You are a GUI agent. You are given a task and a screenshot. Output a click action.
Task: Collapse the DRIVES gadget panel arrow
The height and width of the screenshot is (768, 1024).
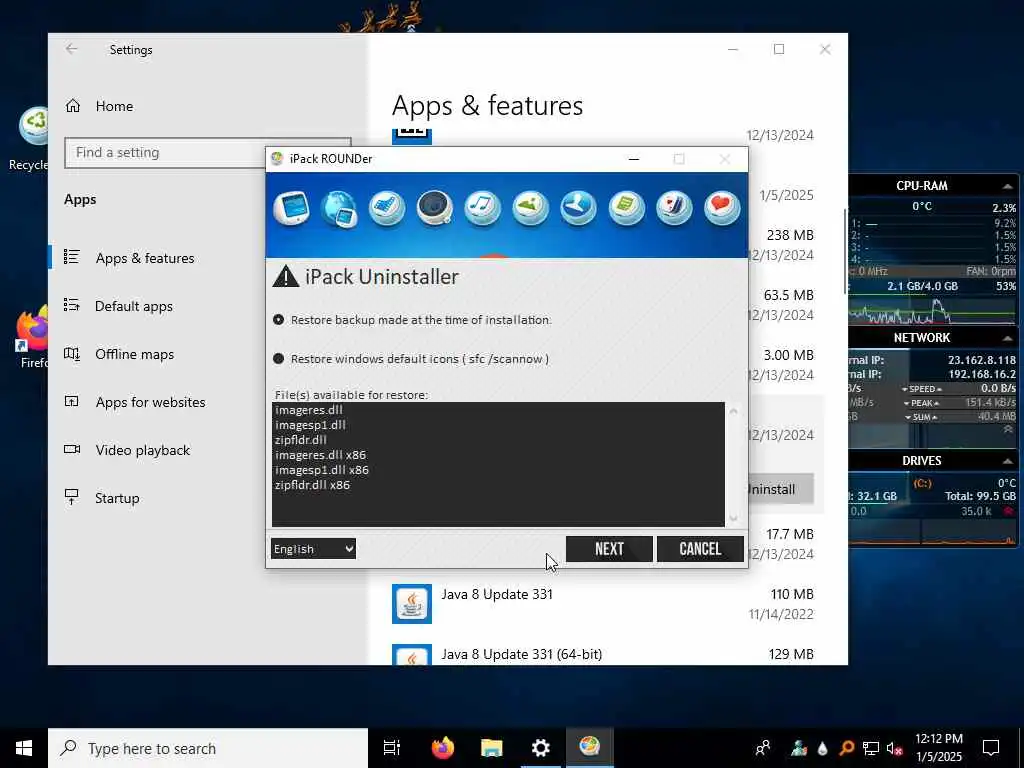coord(1008,461)
